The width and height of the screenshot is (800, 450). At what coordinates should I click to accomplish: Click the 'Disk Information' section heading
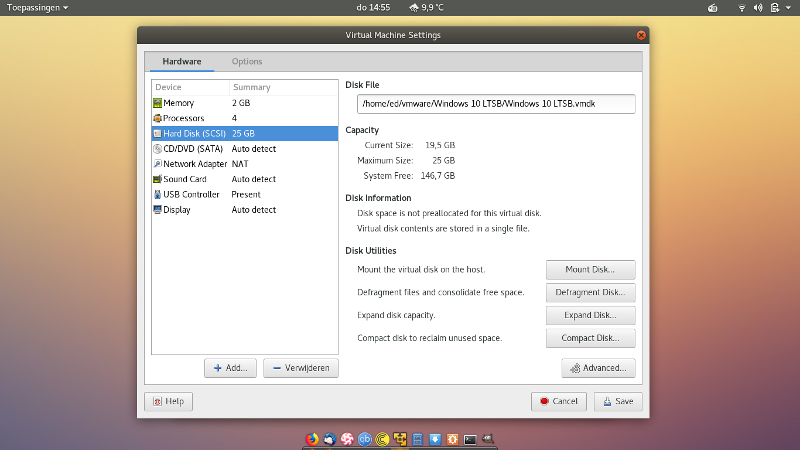coord(378,198)
